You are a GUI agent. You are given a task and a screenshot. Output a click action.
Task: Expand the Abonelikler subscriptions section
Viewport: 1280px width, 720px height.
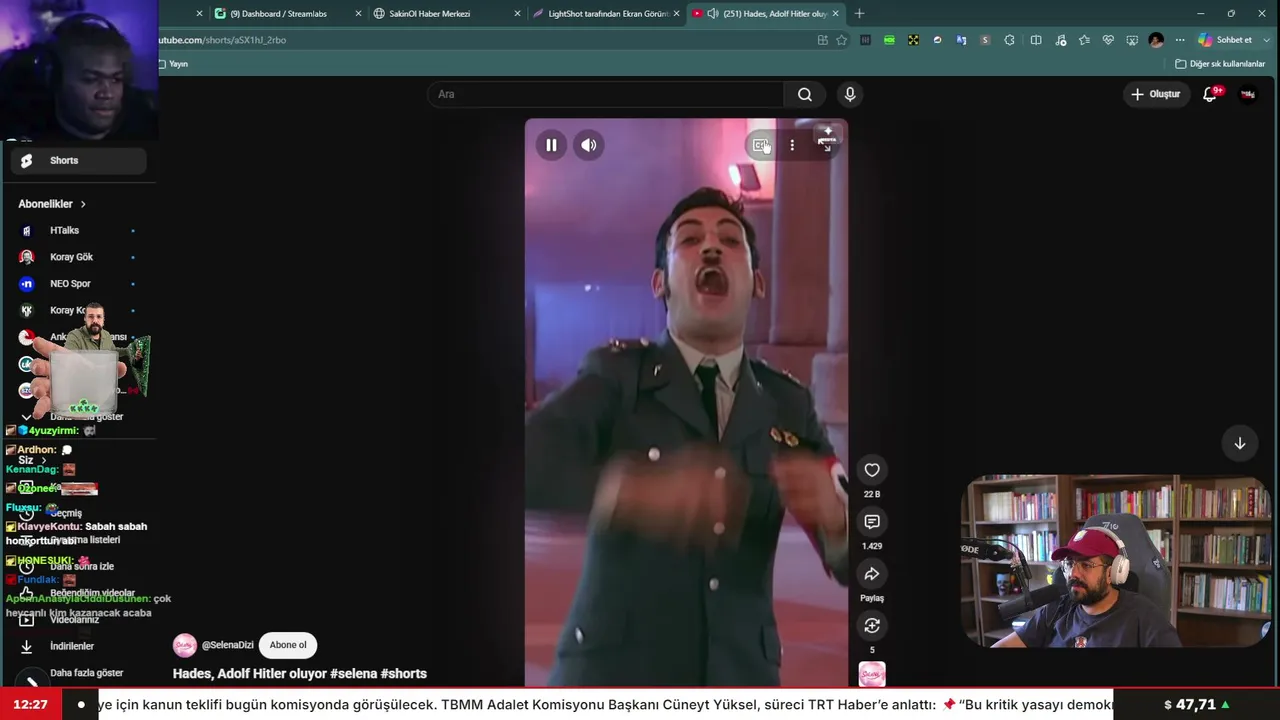[52, 204]
